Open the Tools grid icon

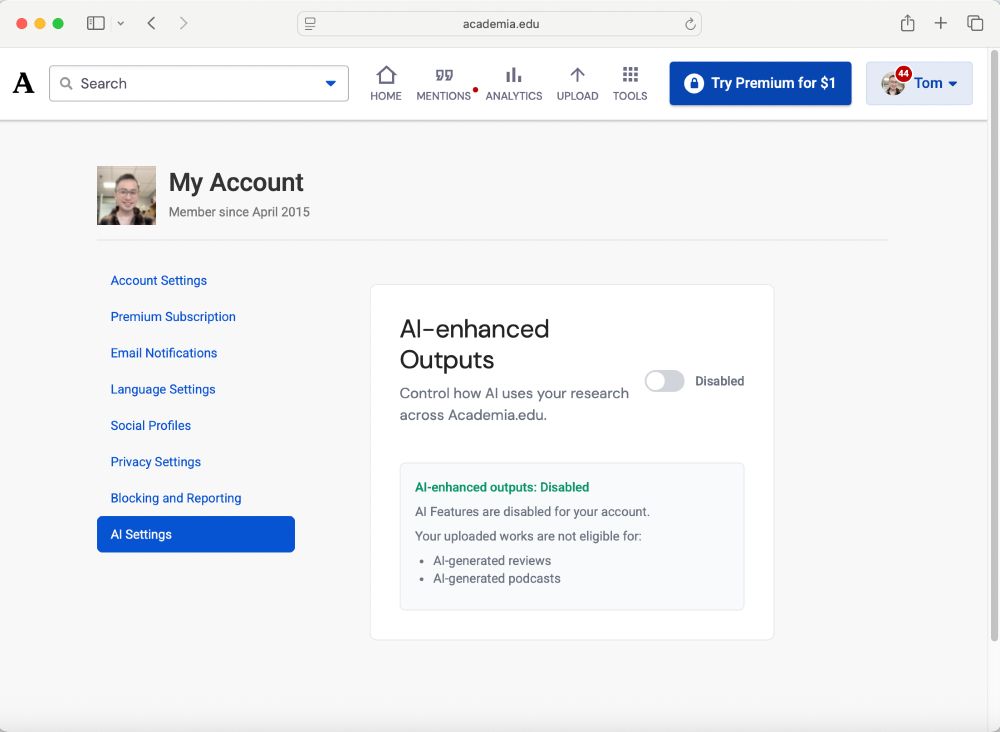coord(630,75)
